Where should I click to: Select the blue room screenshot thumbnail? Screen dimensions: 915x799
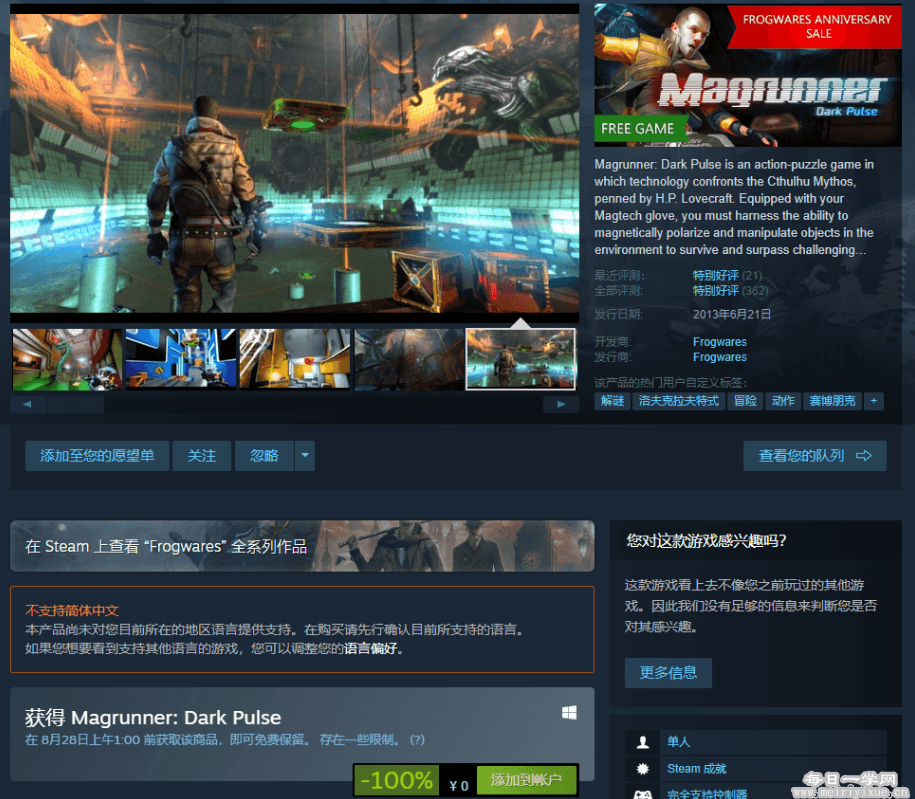pyautogui.click(x=181, y=360)
